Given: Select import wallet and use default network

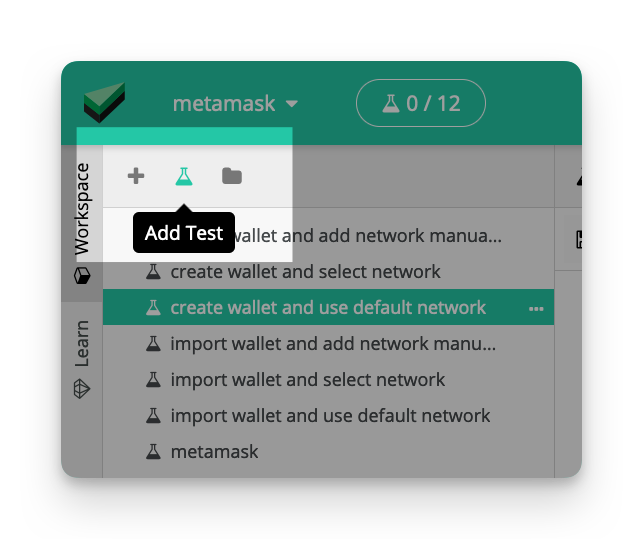Looking at the screenshot, I should pyautogui.click(x=328, y=416).
